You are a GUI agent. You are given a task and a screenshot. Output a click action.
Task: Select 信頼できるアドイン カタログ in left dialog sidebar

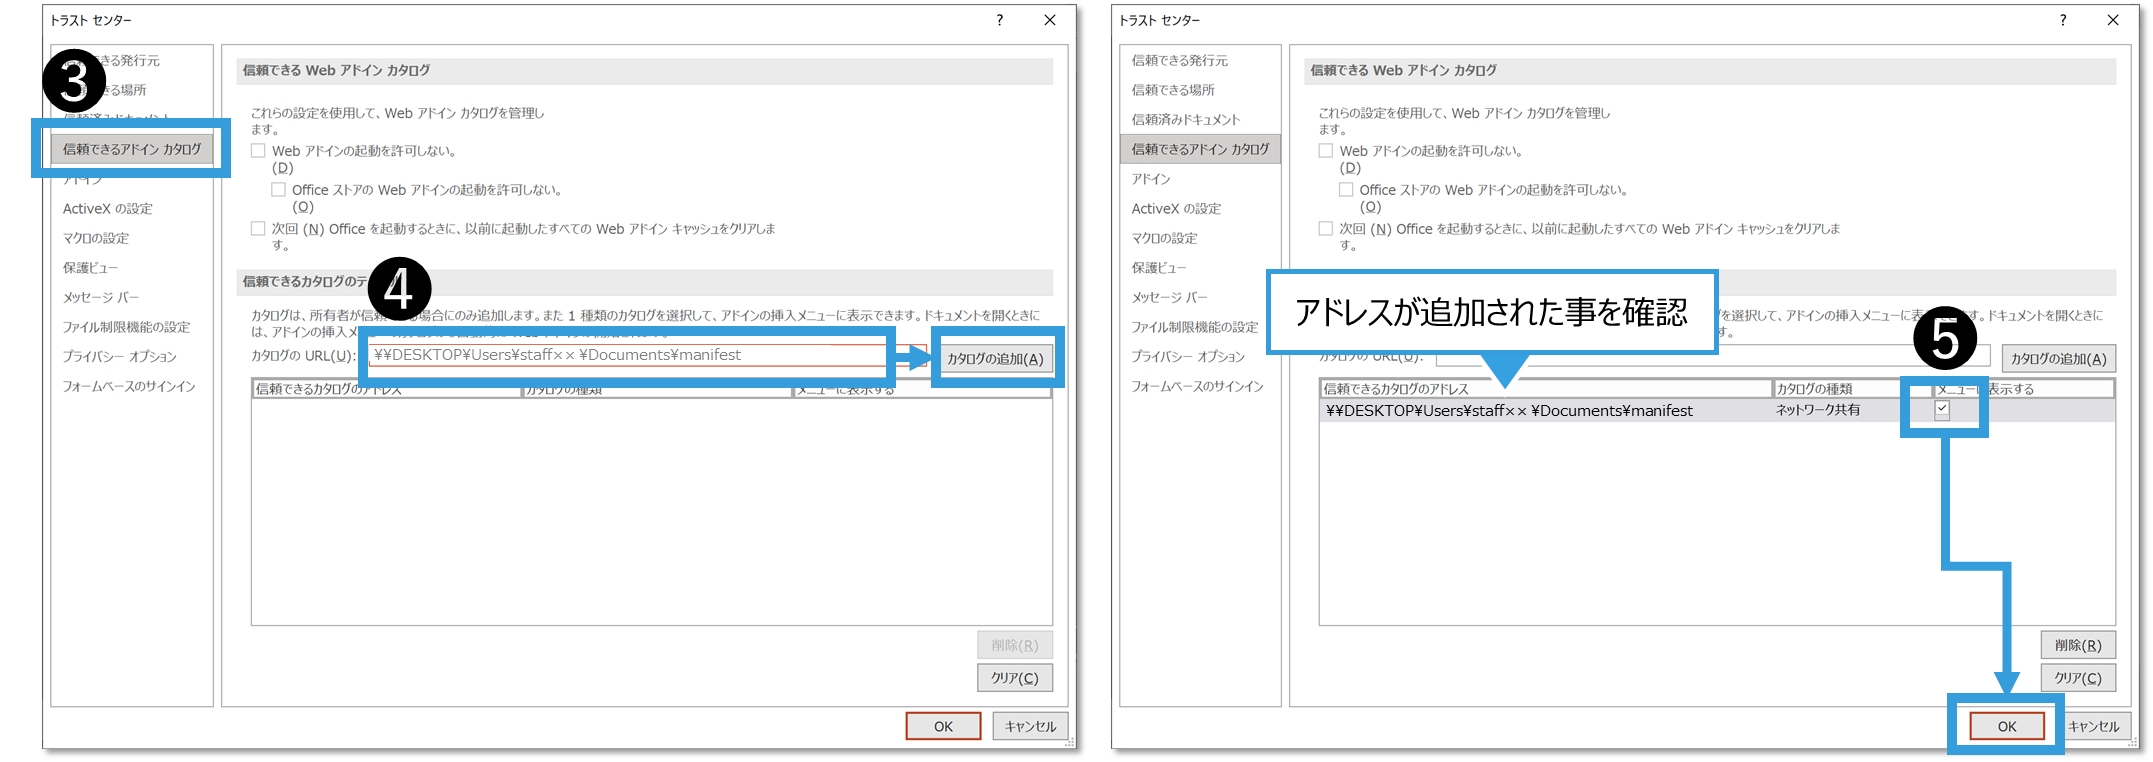point(132,149)
